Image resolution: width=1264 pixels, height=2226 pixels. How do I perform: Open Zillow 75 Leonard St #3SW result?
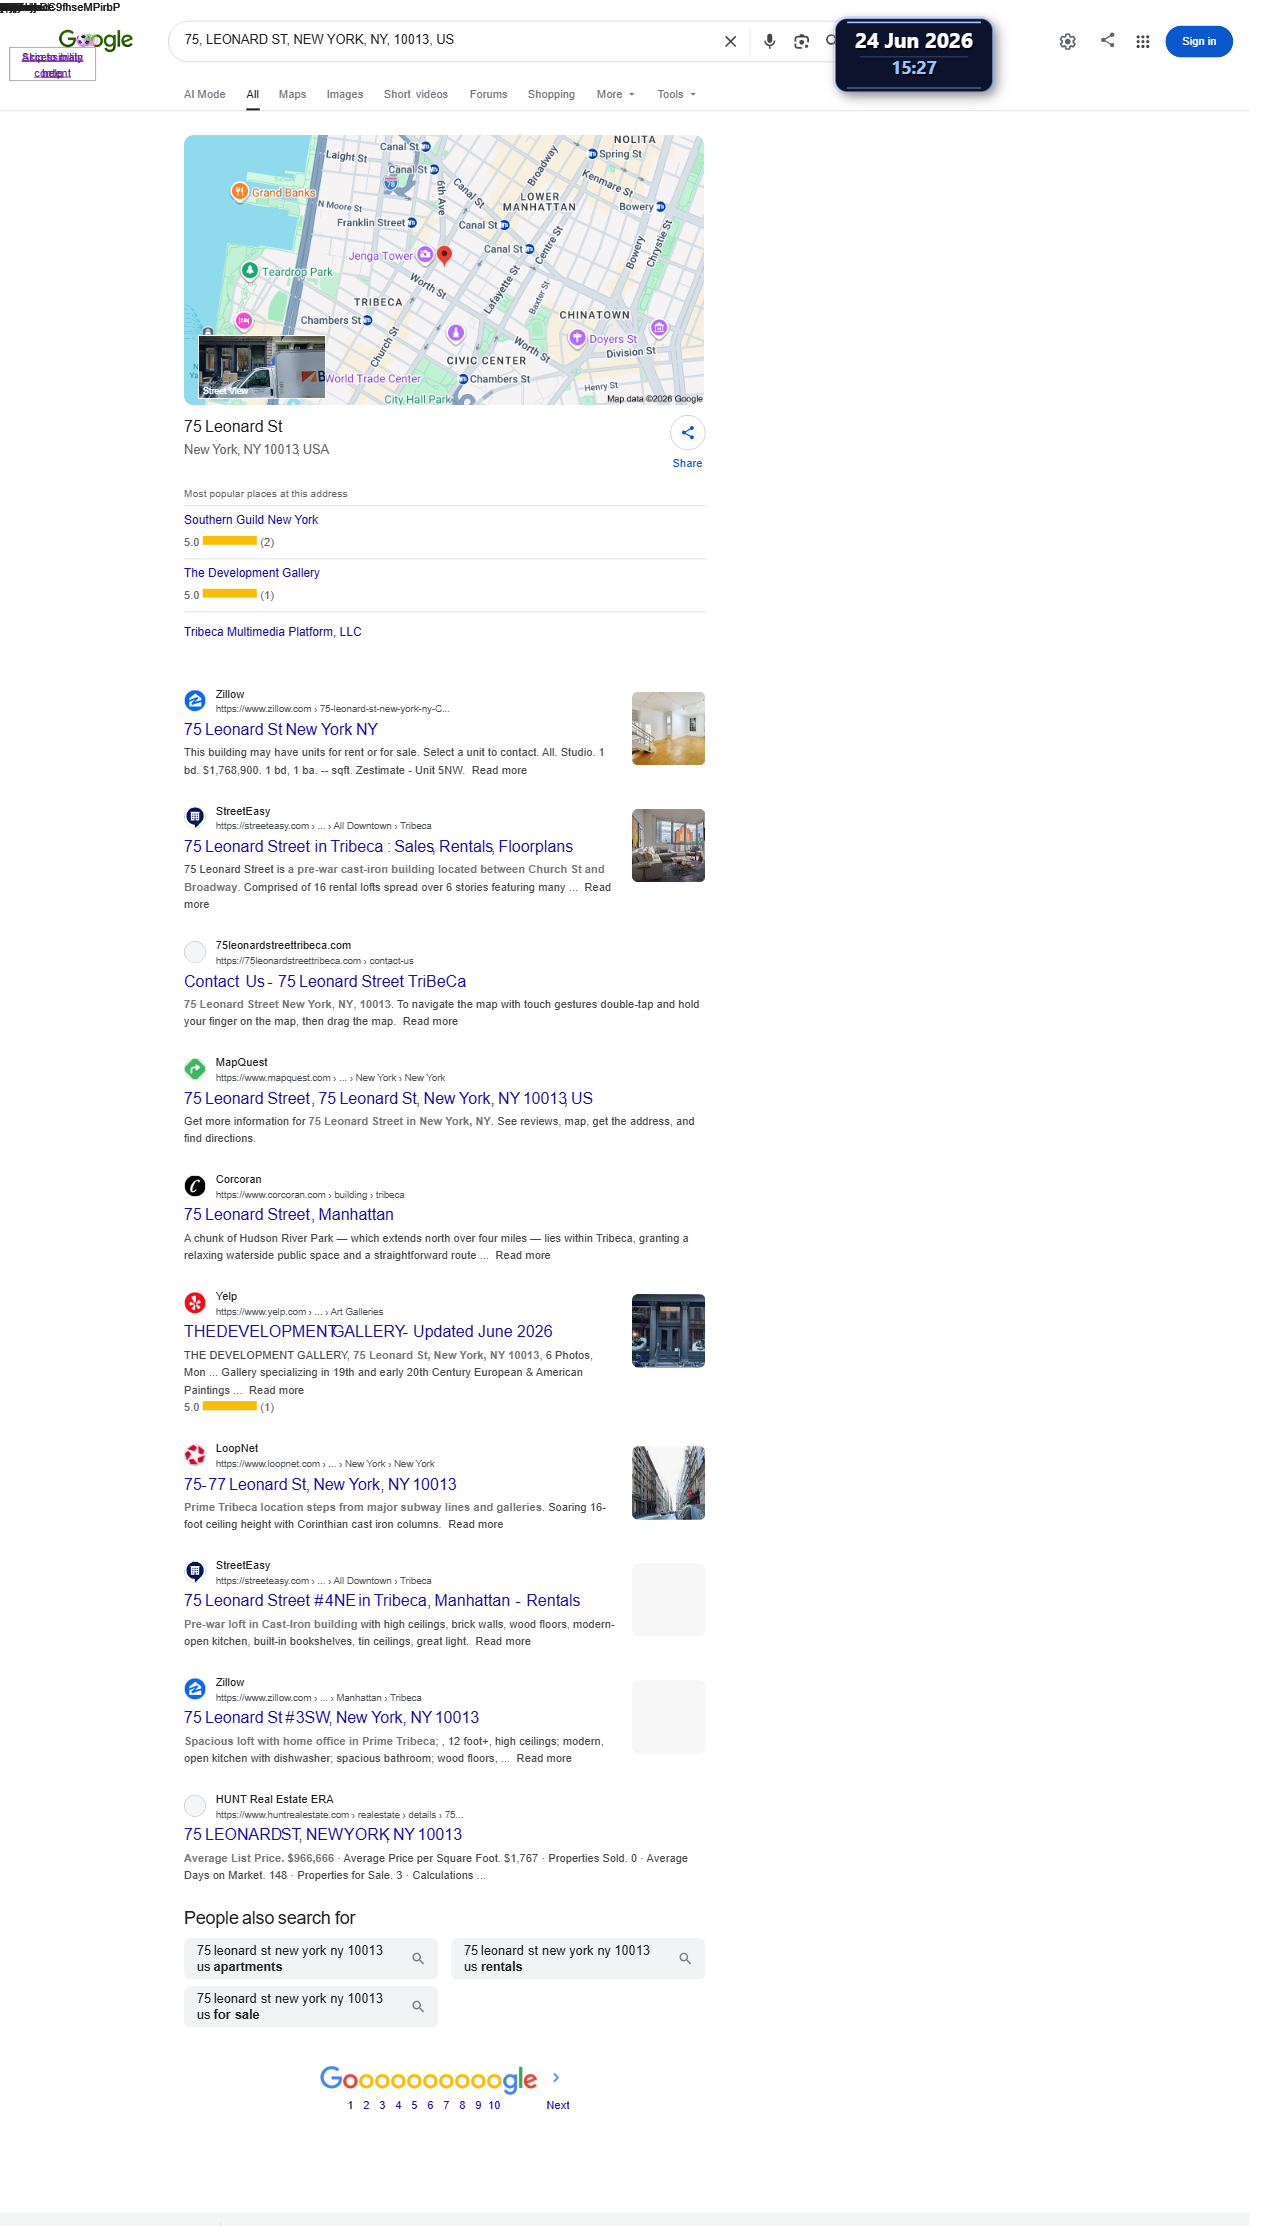click(x=331, y=1718)
